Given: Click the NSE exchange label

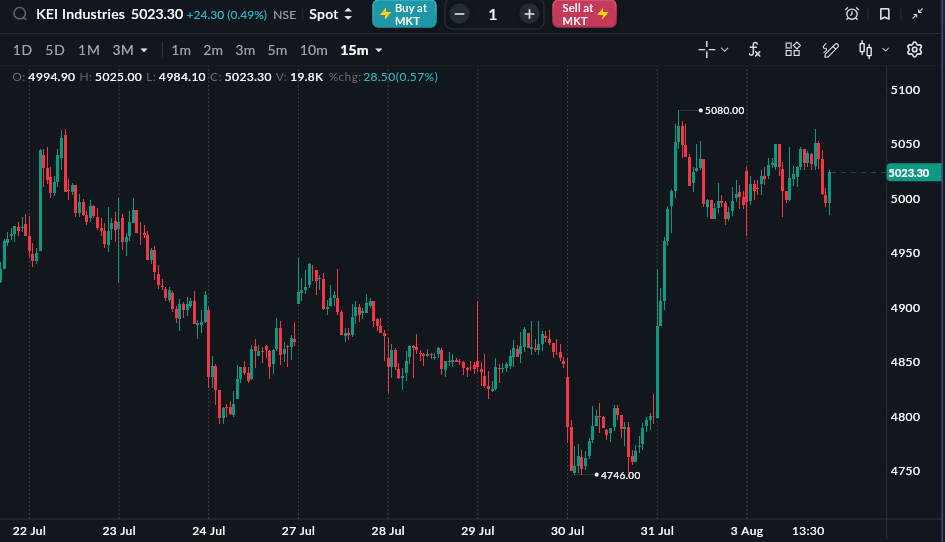Looking at the screenshot, I should [284, 14].
